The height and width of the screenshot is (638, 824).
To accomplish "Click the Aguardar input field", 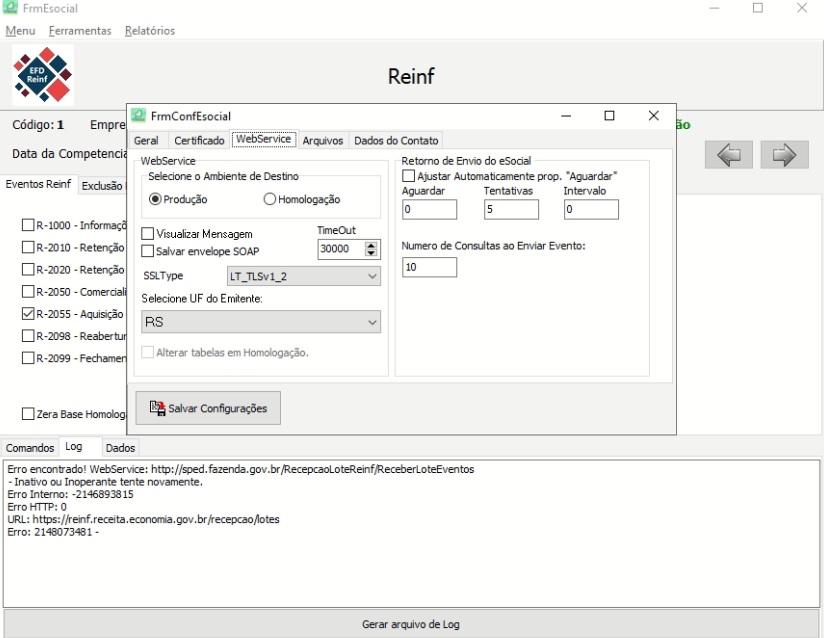I will (429, 209).
